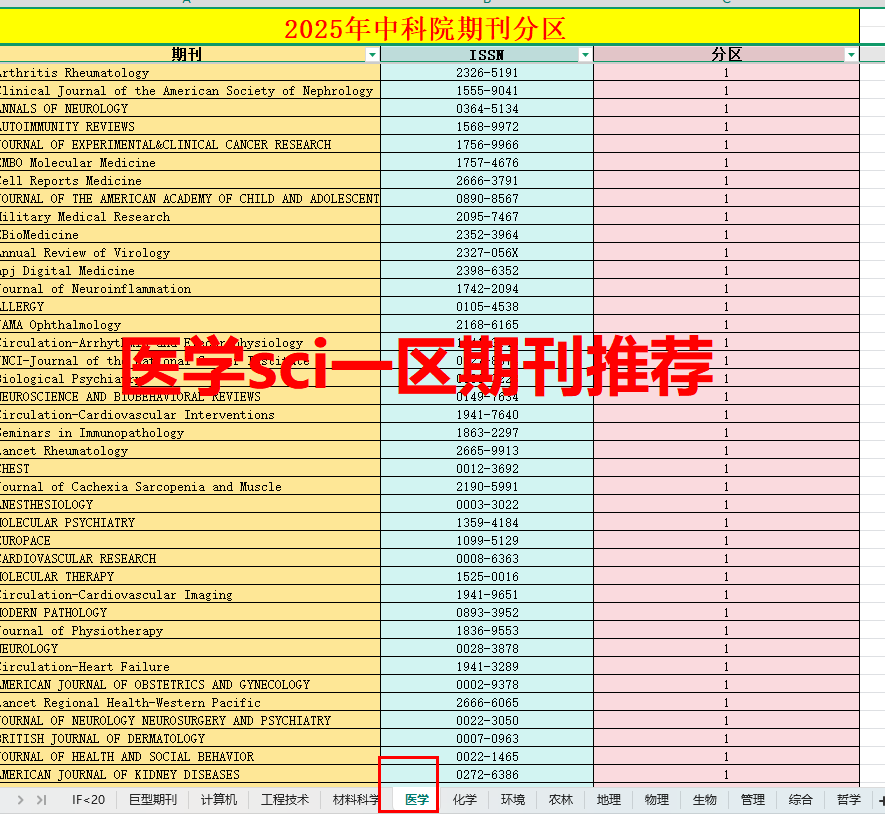Select the title cell 2025年中科院期刊分区

[429, 28]
